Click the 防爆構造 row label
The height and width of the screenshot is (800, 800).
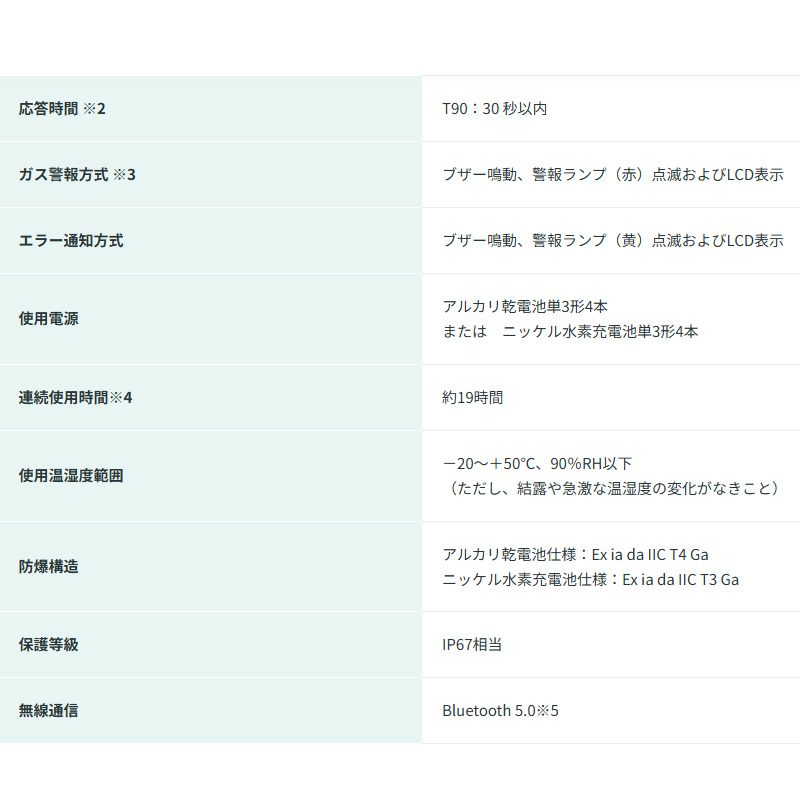(48, 566)
